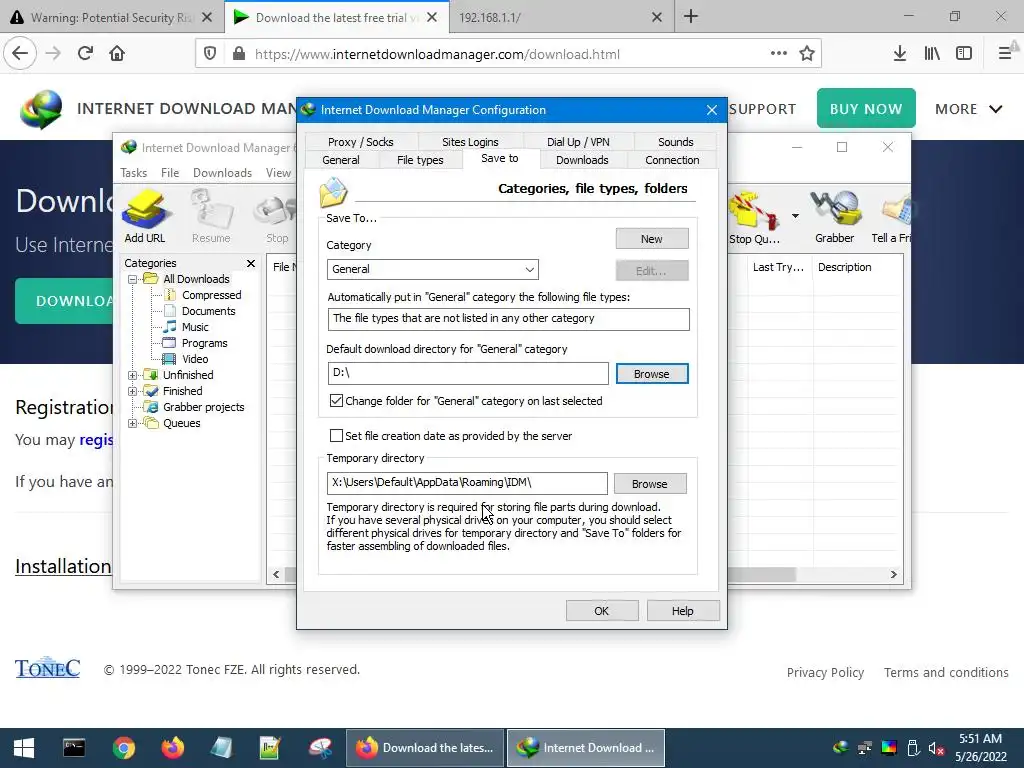Click right scroll arrow of download list
Image resolution: width=1024 pixels, height=768 pixels.
pos(893,575)
